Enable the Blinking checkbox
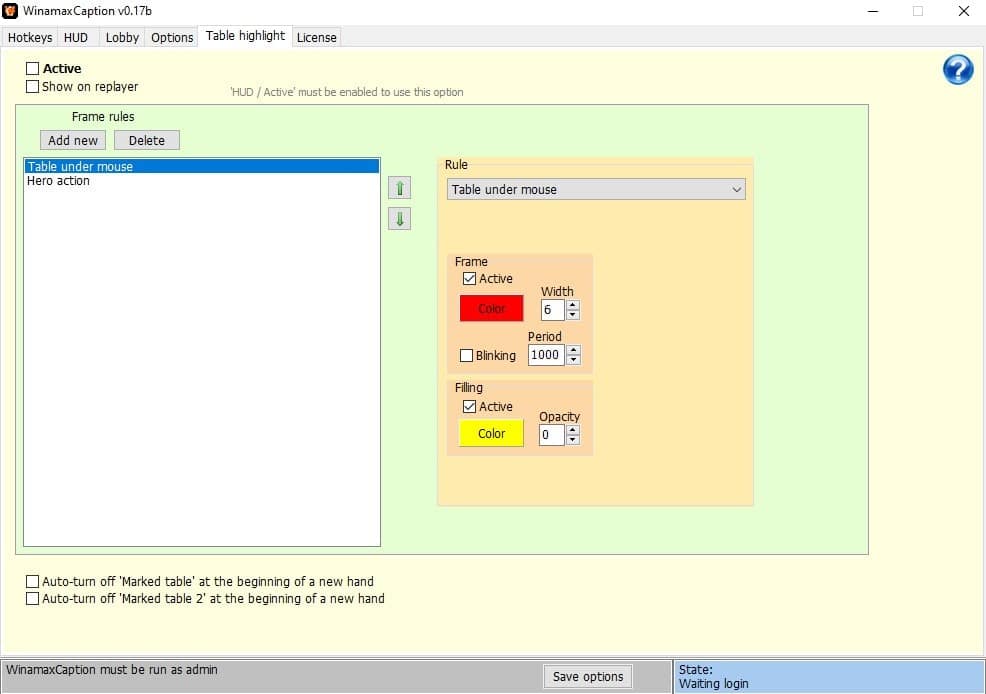The image size is (986, 694). tap(467, 355)
